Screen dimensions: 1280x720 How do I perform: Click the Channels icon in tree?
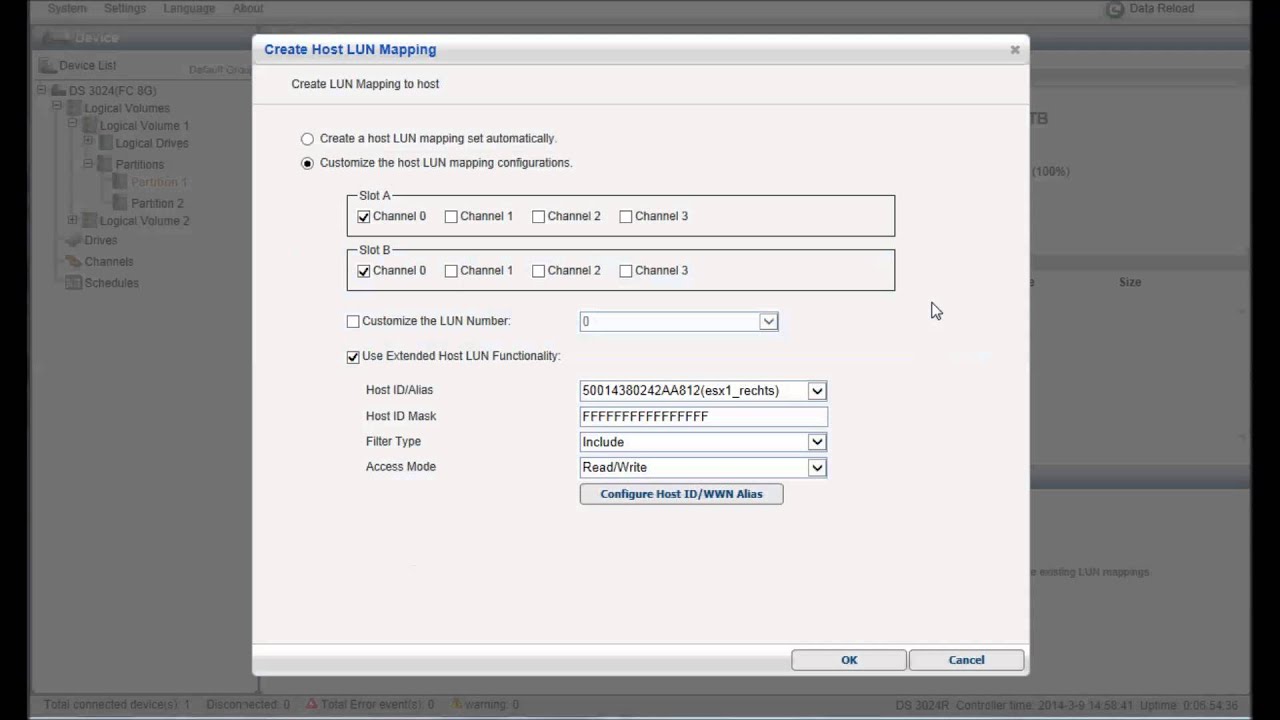pos(73,262)
